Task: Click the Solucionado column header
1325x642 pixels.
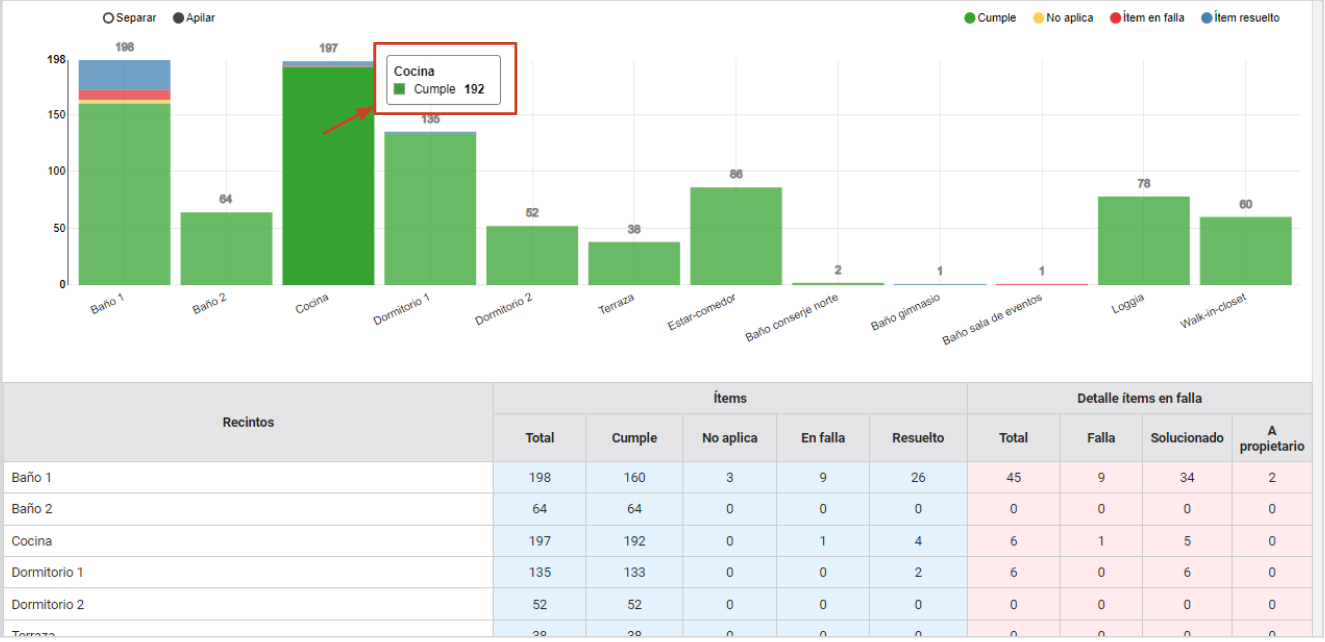Action: click(x=1187, y=438)
